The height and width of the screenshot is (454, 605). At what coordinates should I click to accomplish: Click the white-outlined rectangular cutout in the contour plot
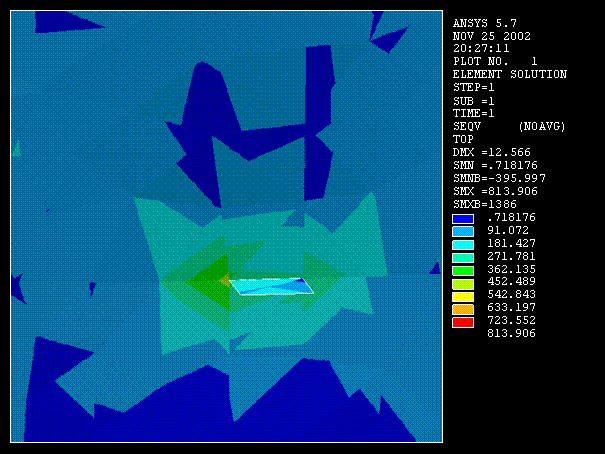coord(272,287)
